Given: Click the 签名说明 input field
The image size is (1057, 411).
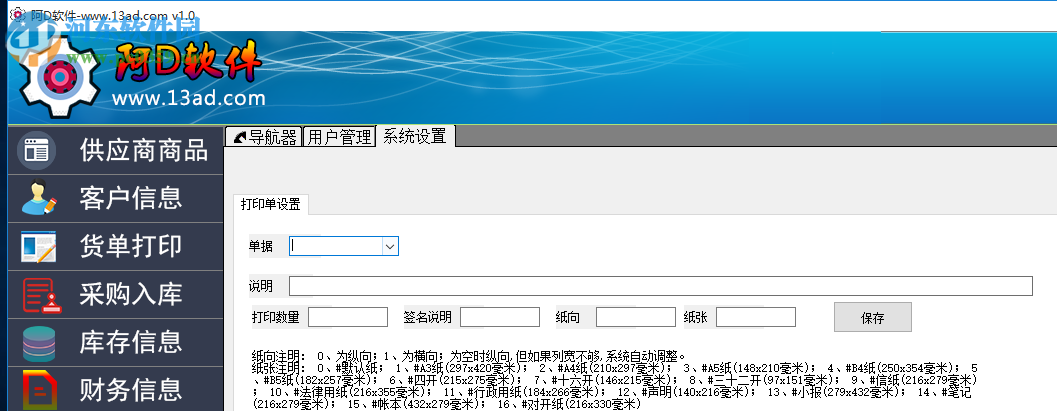Looking at the screenshot, I should click(x=500, y=317).
